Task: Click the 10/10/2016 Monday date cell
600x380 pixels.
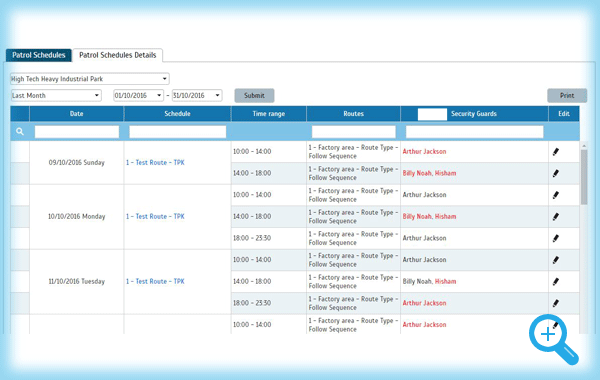Action: 77,217
